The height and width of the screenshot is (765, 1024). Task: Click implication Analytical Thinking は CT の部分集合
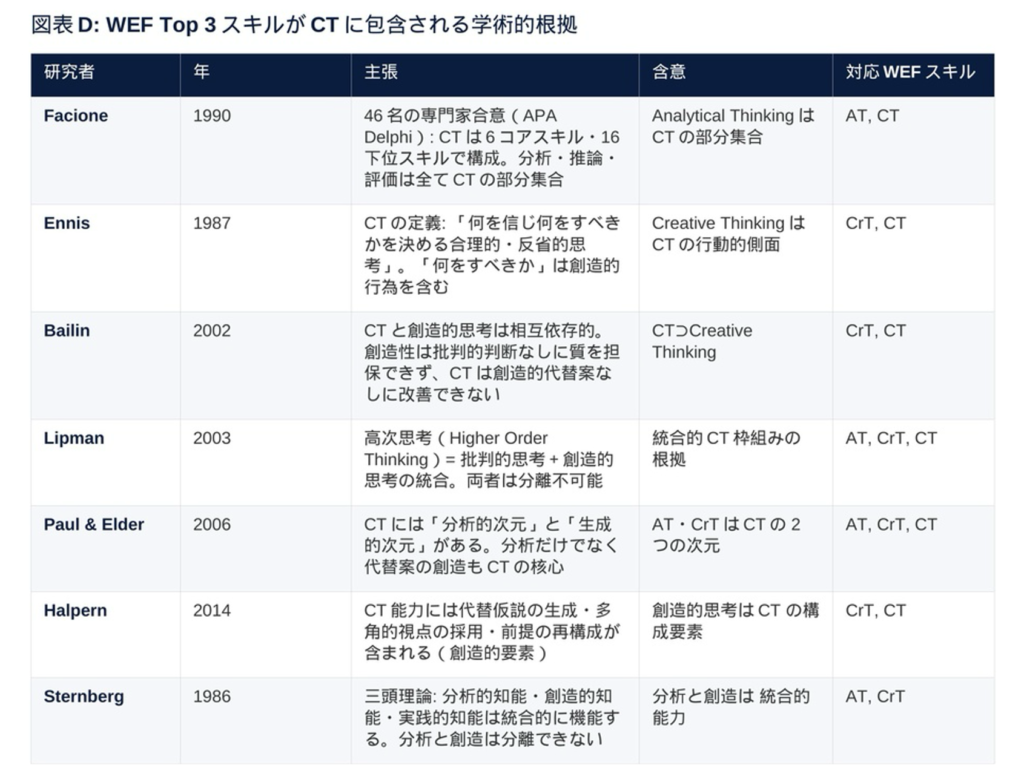point(733,126)
